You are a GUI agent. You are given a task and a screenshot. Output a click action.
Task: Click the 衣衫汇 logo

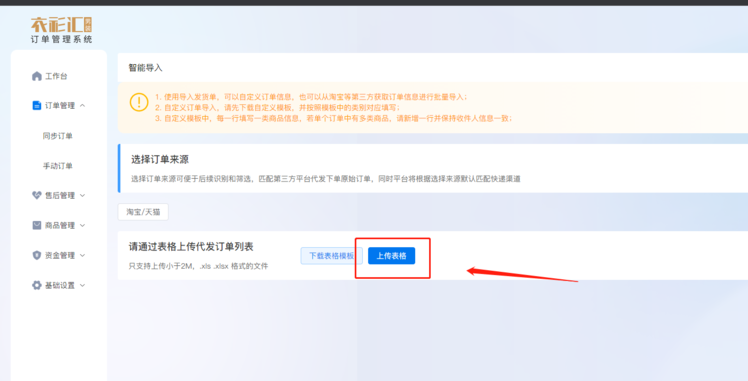click(62, 25)
